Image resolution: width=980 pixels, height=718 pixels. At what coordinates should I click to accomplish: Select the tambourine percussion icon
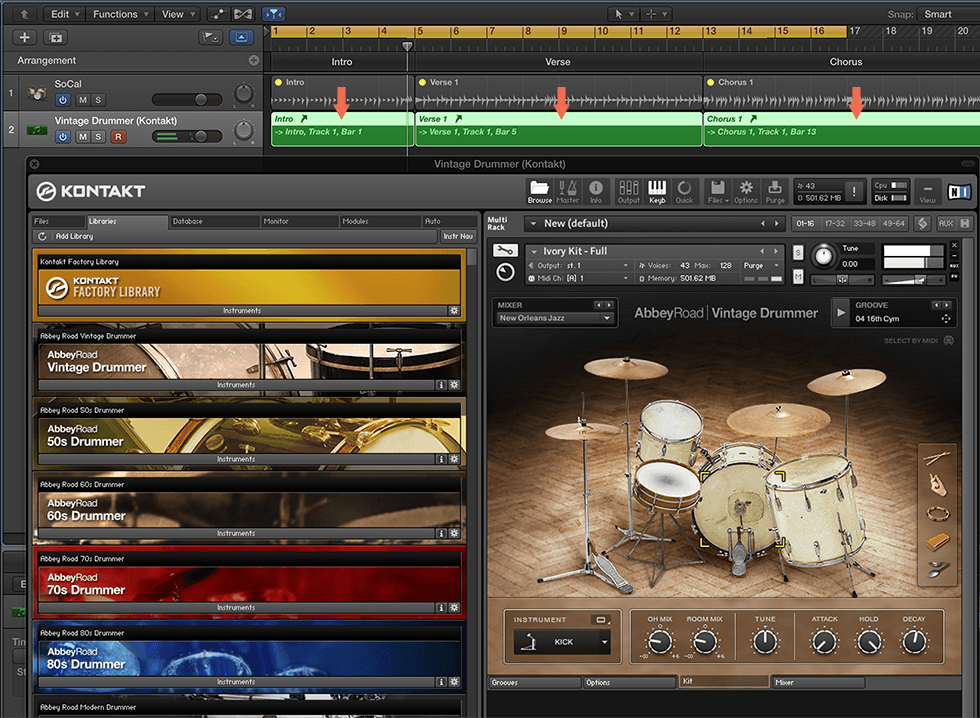click(x=938, y=514)
